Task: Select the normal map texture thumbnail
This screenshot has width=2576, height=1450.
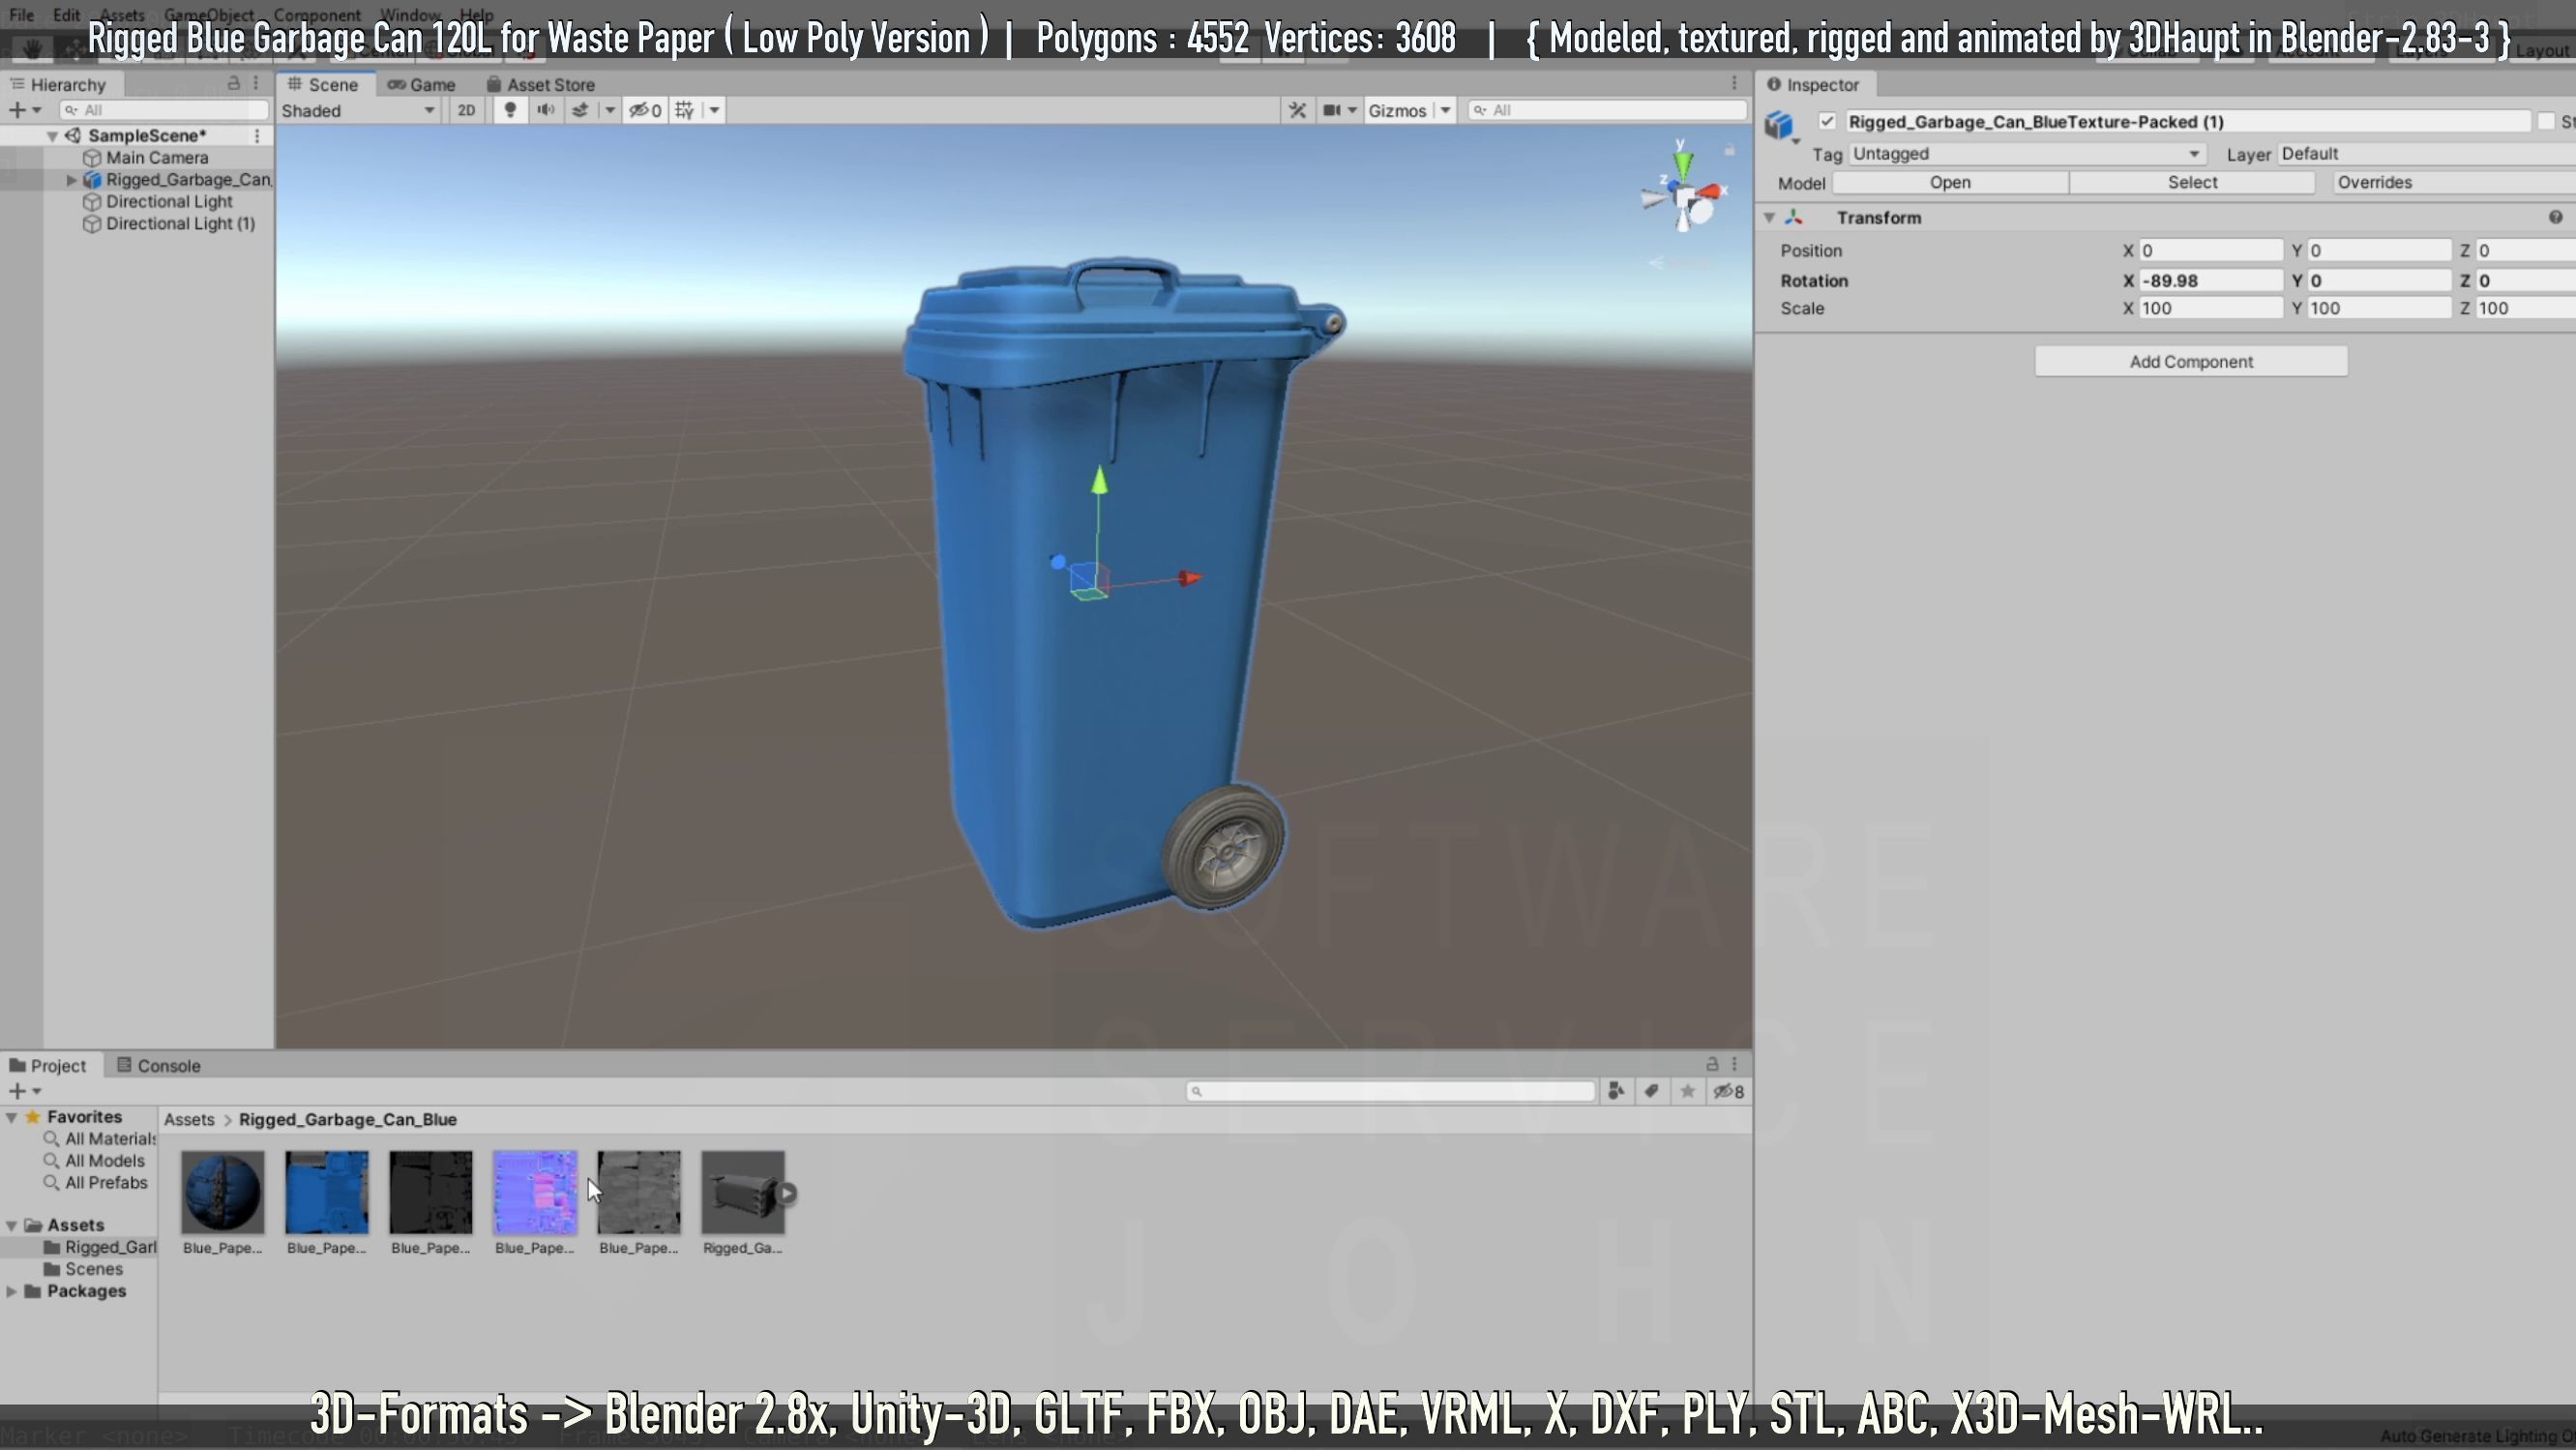Action: pyautogui.click(x=535, y=1193)
